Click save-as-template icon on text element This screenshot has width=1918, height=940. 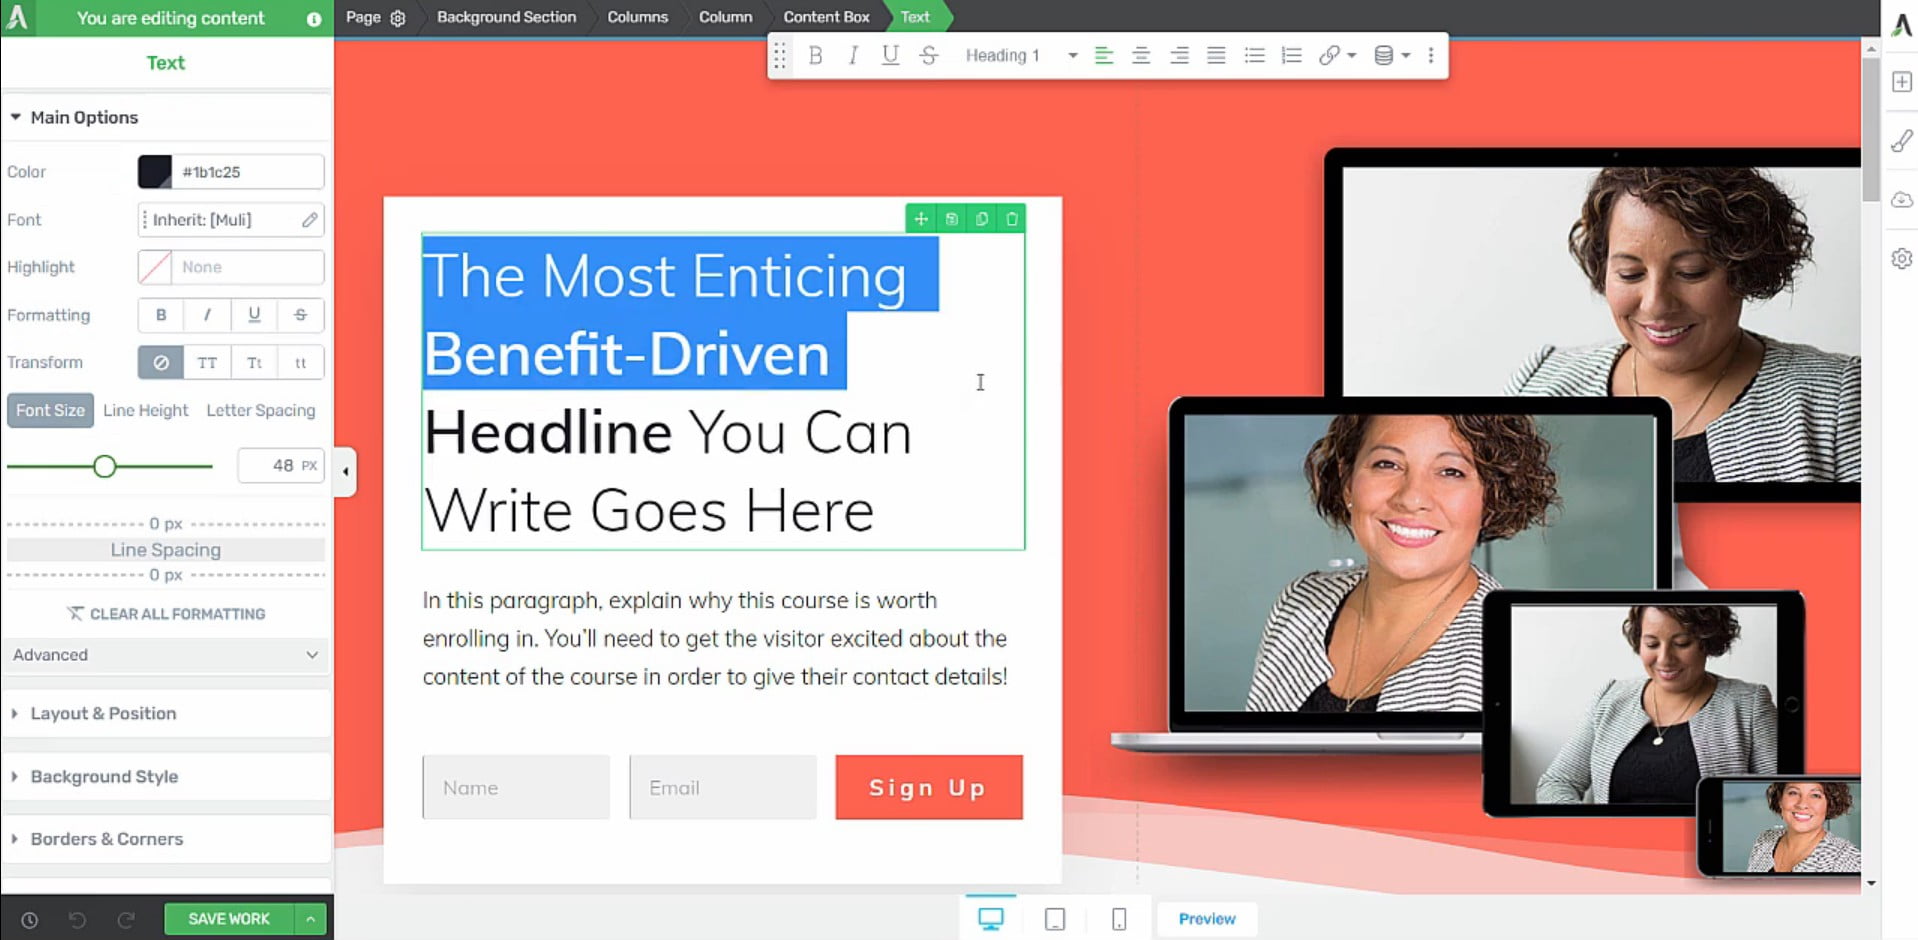tap(951, 219)
